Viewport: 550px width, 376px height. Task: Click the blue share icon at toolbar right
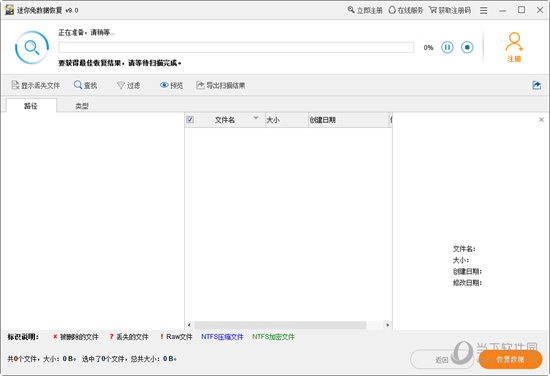click(536, 85)
